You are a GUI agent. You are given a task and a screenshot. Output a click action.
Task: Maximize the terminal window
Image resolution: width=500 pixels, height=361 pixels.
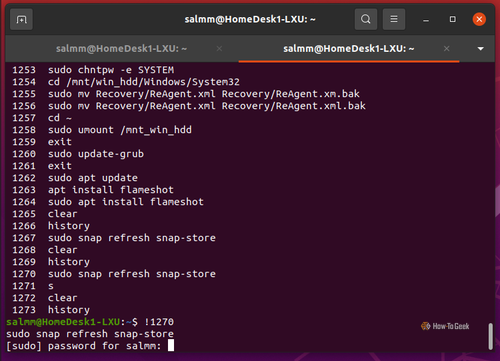click(x=452, y=19)
